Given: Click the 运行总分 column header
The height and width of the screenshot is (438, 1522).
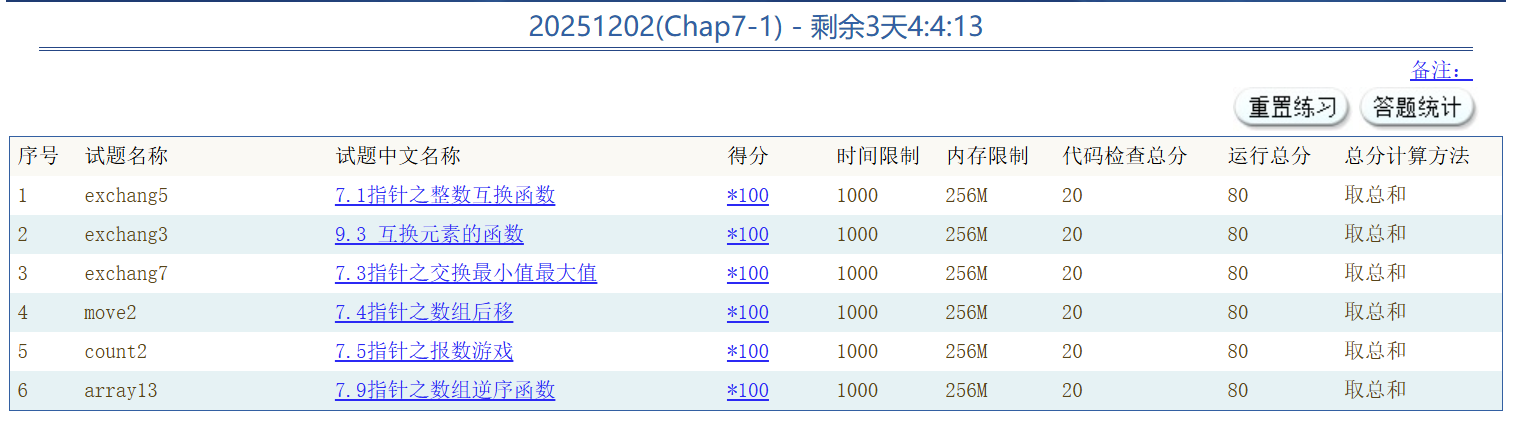Looking at the screenshot, I should pyautogui.click(x=1269, y=156).
